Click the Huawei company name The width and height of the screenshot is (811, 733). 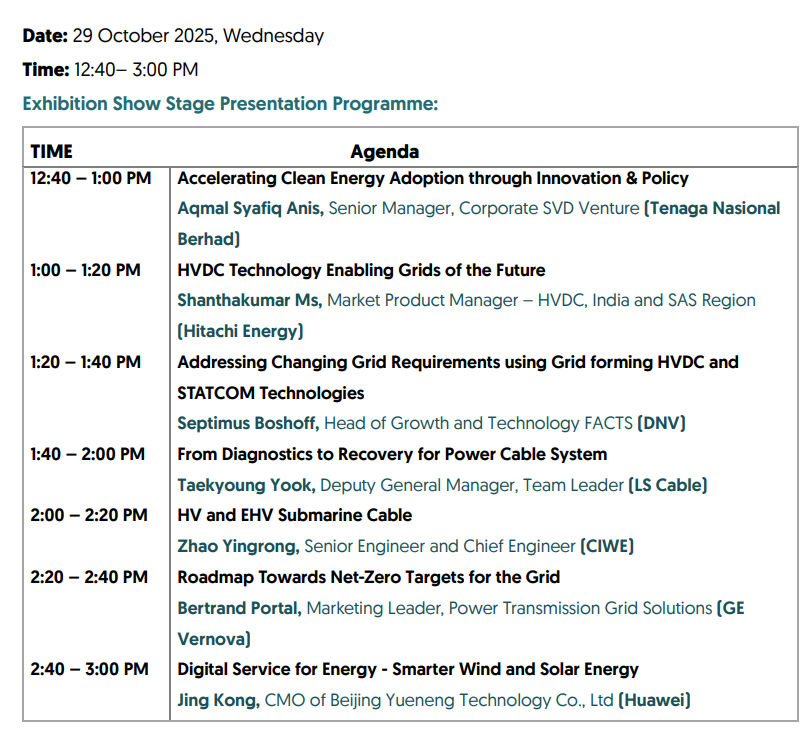coord(654,700)
